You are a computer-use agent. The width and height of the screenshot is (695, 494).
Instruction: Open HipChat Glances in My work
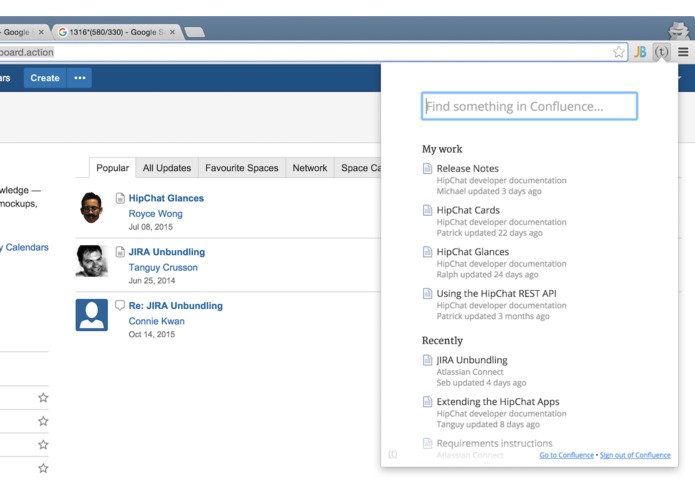[x=472, y=252]
